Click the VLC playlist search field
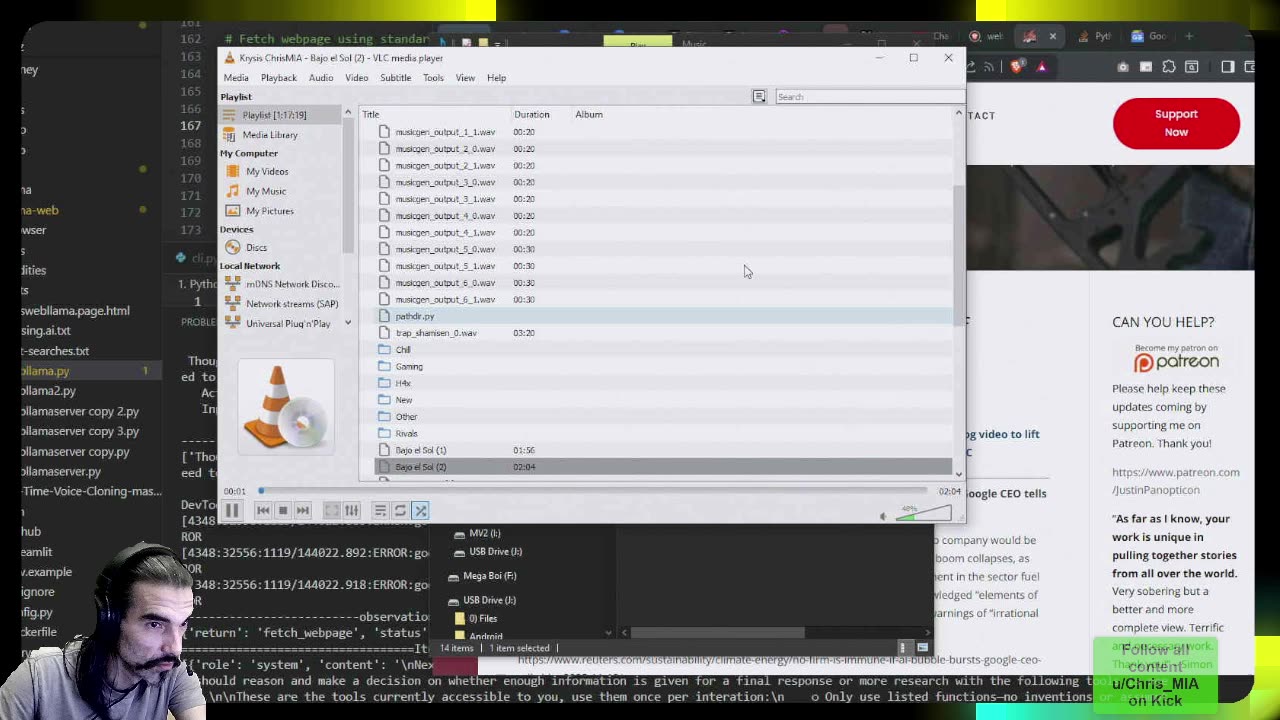Image resolution: width=1280 pixels, height=720 pixels. point(868,97)
